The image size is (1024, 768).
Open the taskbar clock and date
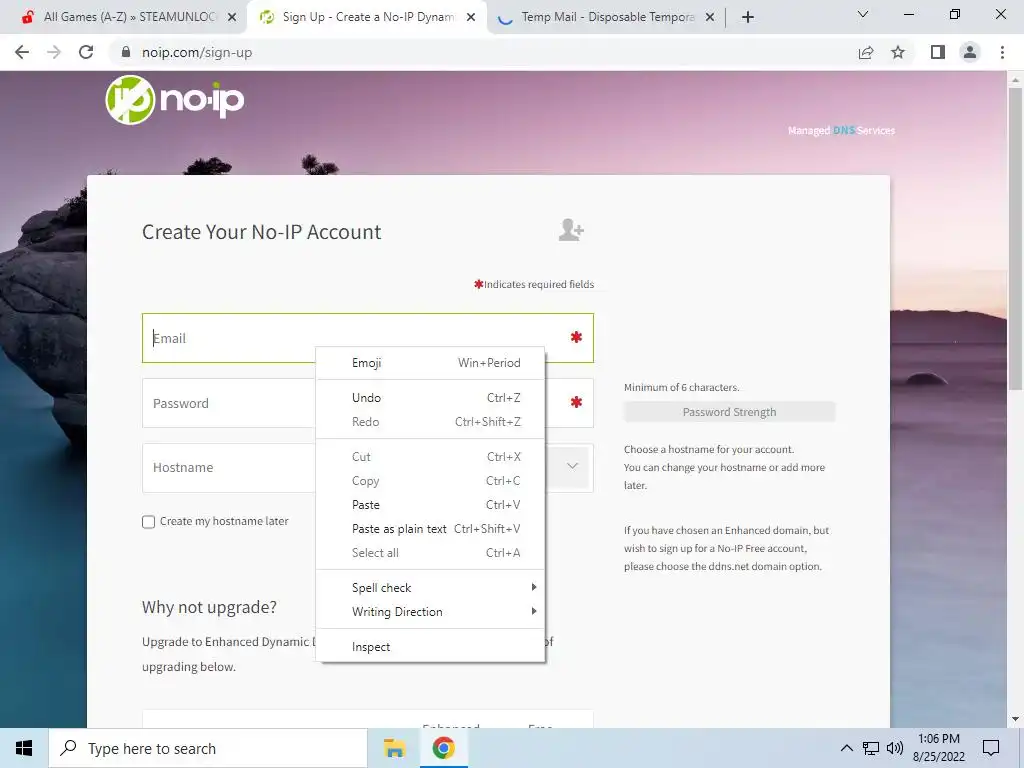938,748
